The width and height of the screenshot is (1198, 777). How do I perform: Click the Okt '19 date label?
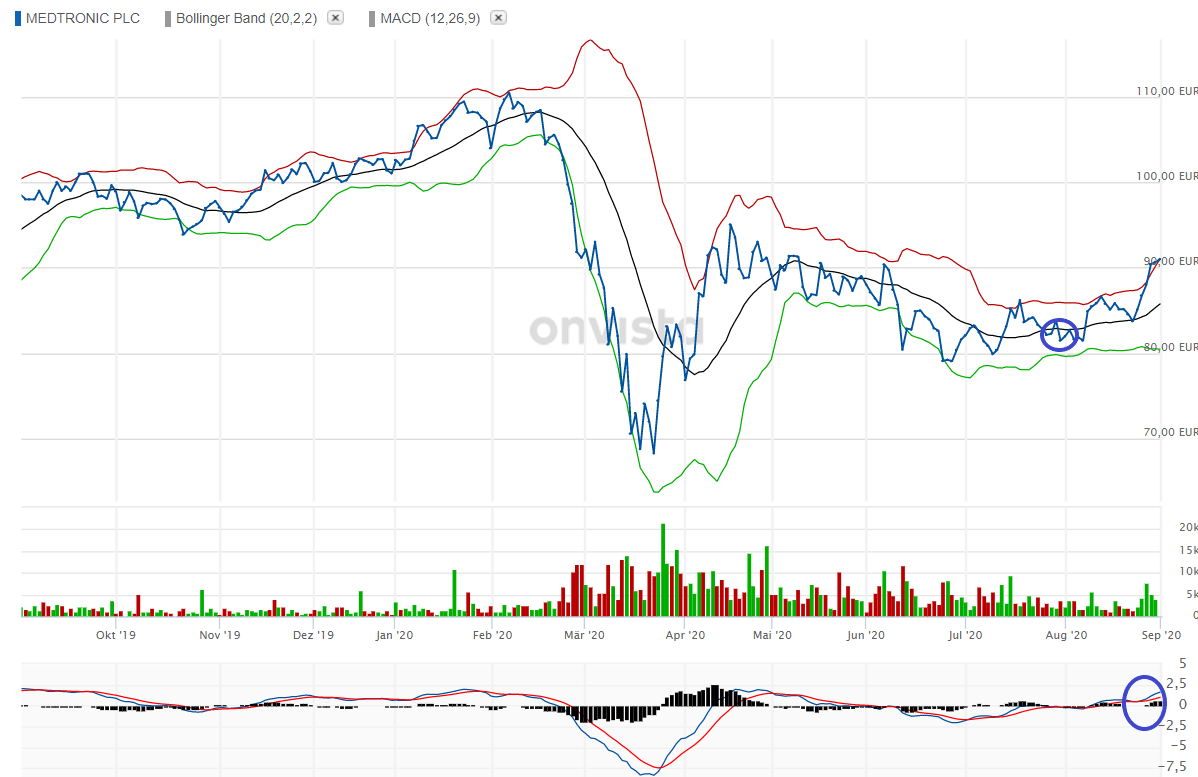pyautogui.click(x=115, y=634)
